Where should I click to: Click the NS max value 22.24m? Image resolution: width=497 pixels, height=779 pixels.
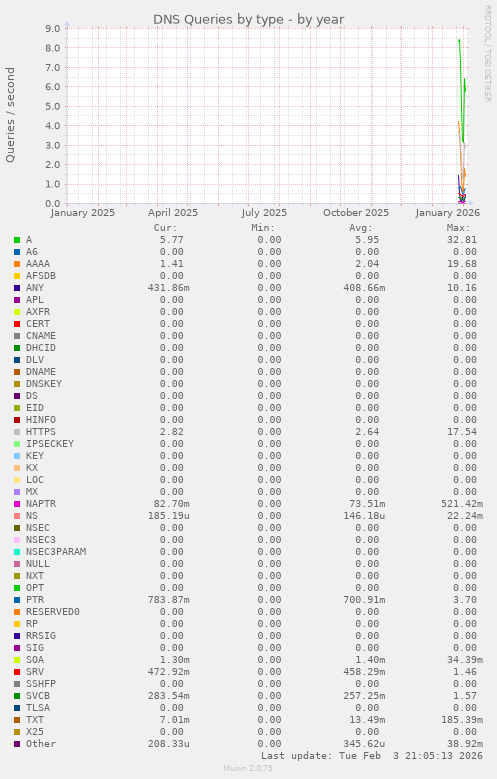tap(465, 516)
